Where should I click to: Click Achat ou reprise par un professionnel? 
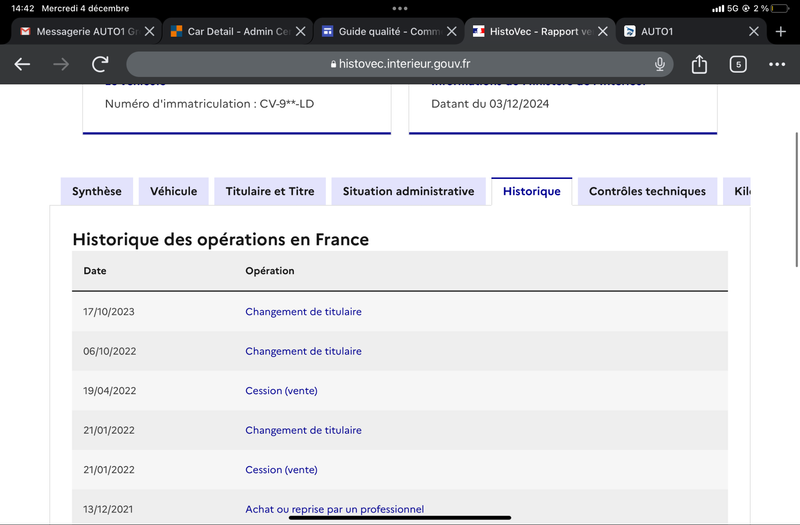(x=334, y=509)
